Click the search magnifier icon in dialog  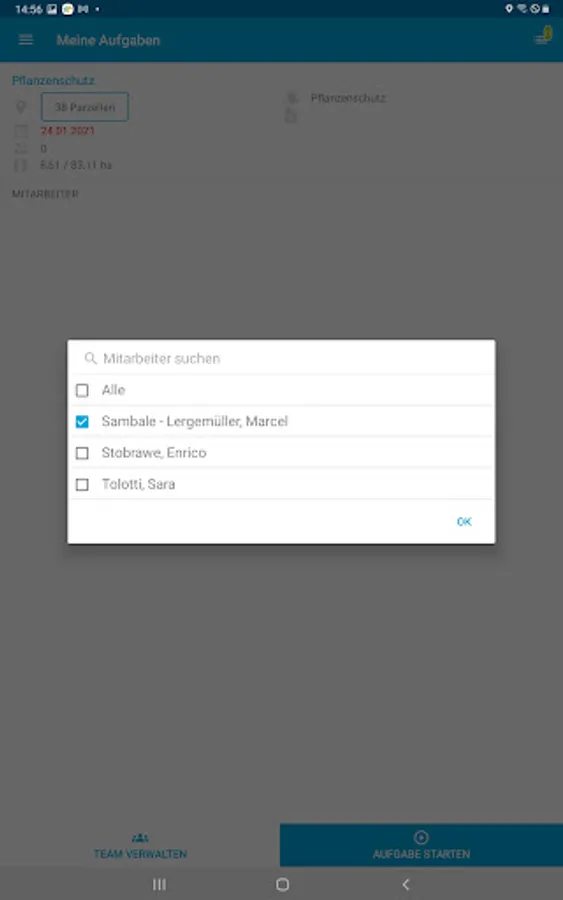(x=90, y=359)
